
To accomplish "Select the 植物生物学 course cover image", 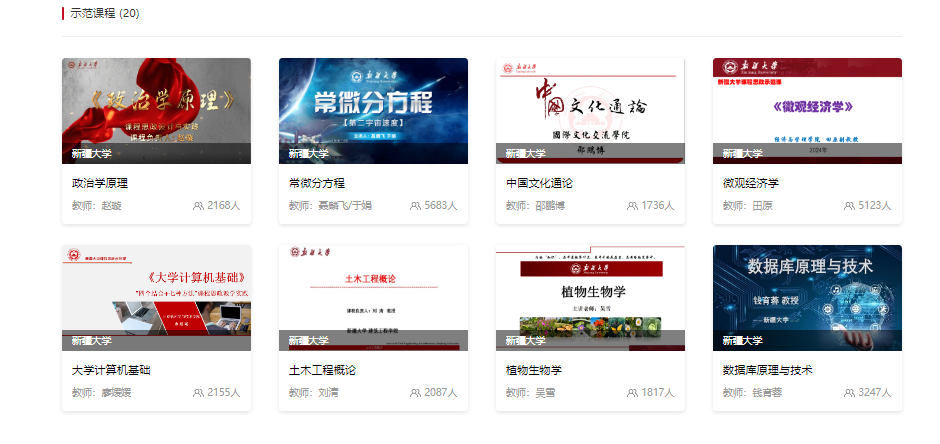I will pos(590,297).
